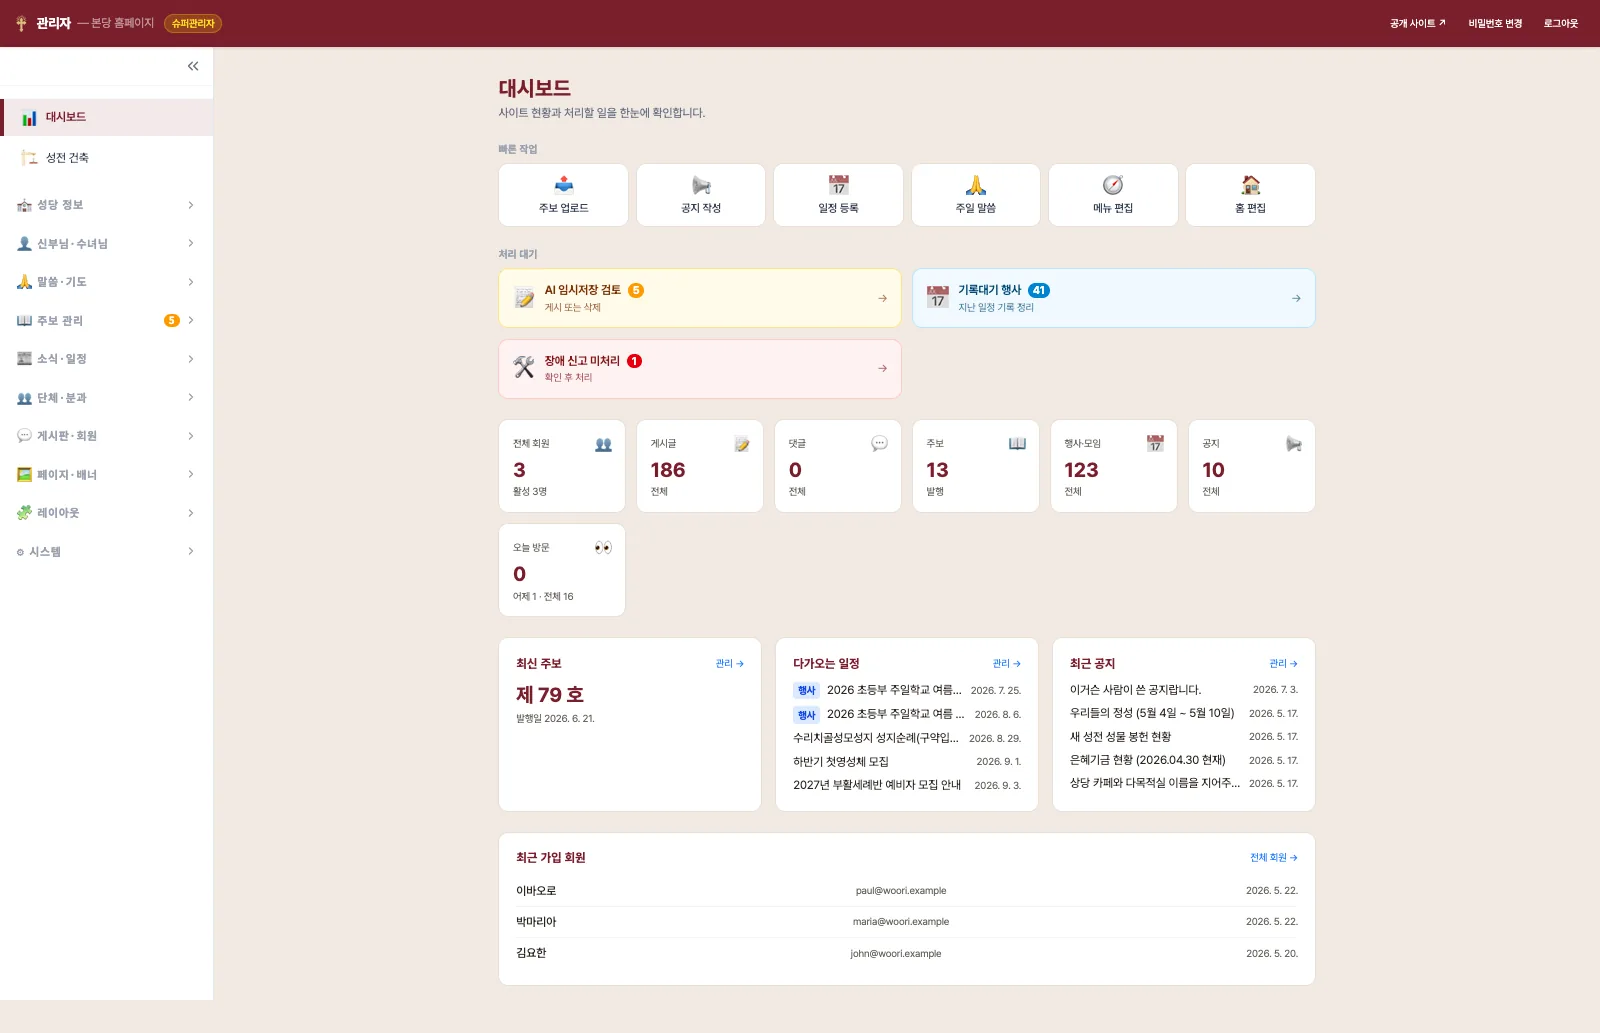This screenshot has height=1033, width=1600.
Task: Expand the 시스템 sidebar section
Action: click(107, 552)
